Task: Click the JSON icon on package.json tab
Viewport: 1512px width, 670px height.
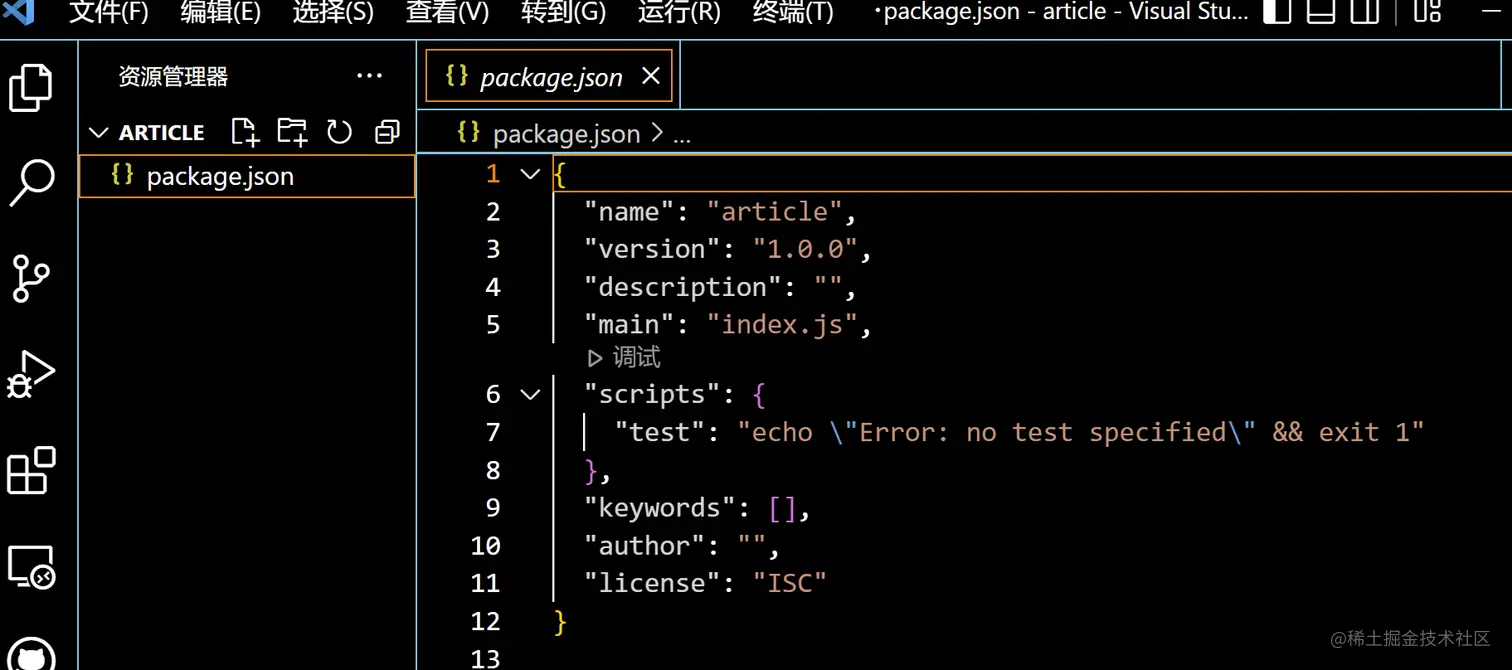Action: click(457, 76)
